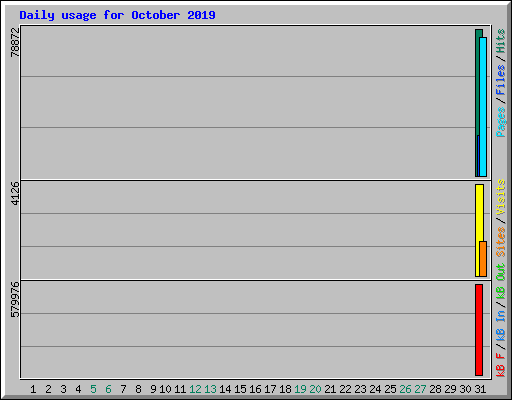This screenshot has width=512, height=400.
Task: Click the red kB F bar for day 31
Action: pyautogui.click(x=479, y=330)
